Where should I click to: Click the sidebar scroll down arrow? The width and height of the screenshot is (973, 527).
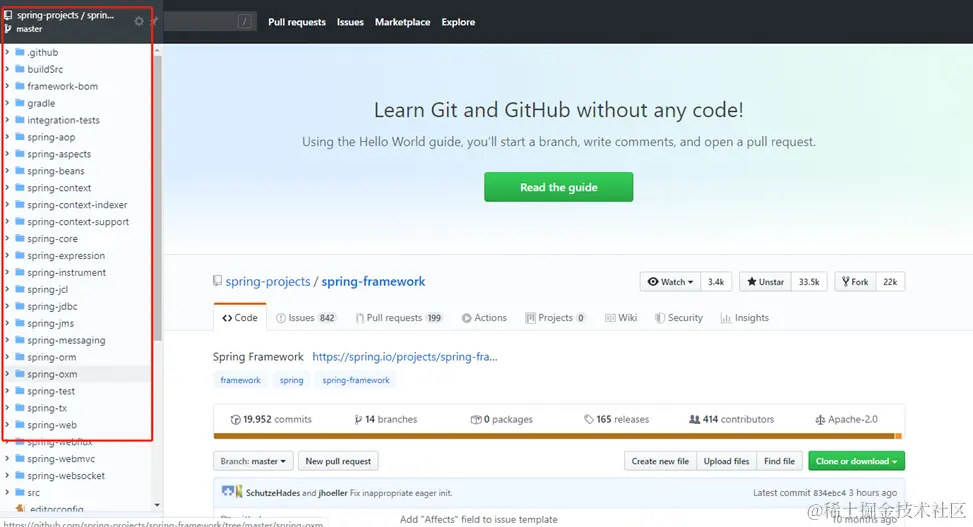click(x=157, y=505)
